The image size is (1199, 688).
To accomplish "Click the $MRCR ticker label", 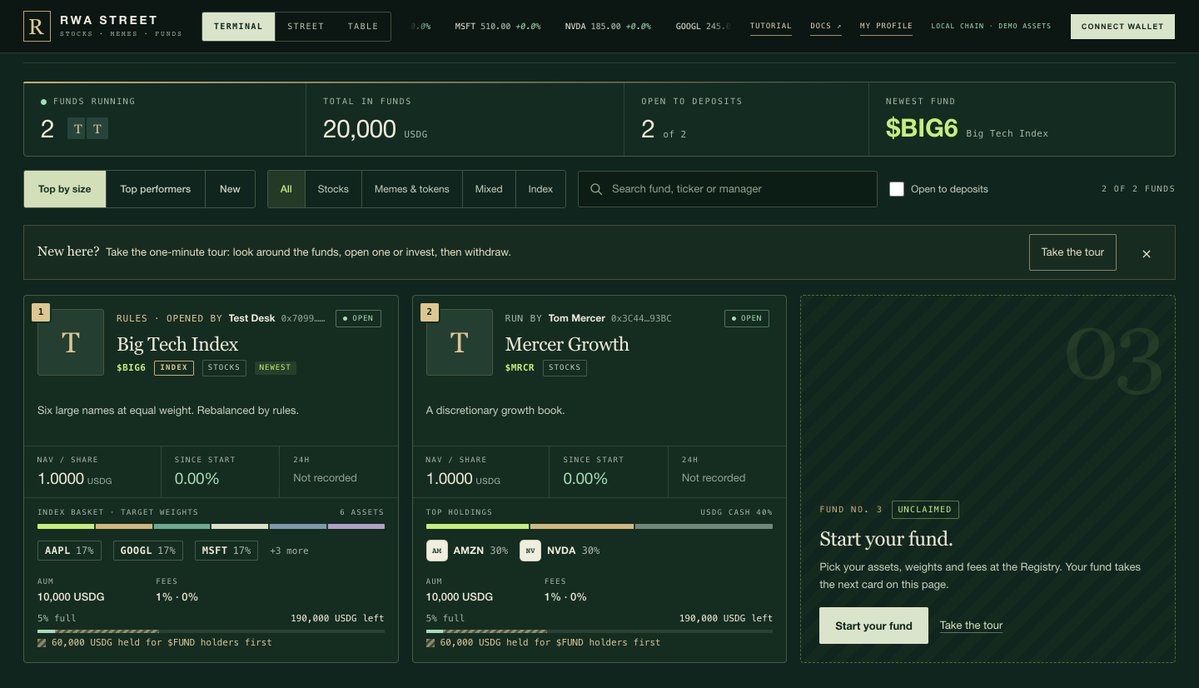I will click(x=519, y=368).
